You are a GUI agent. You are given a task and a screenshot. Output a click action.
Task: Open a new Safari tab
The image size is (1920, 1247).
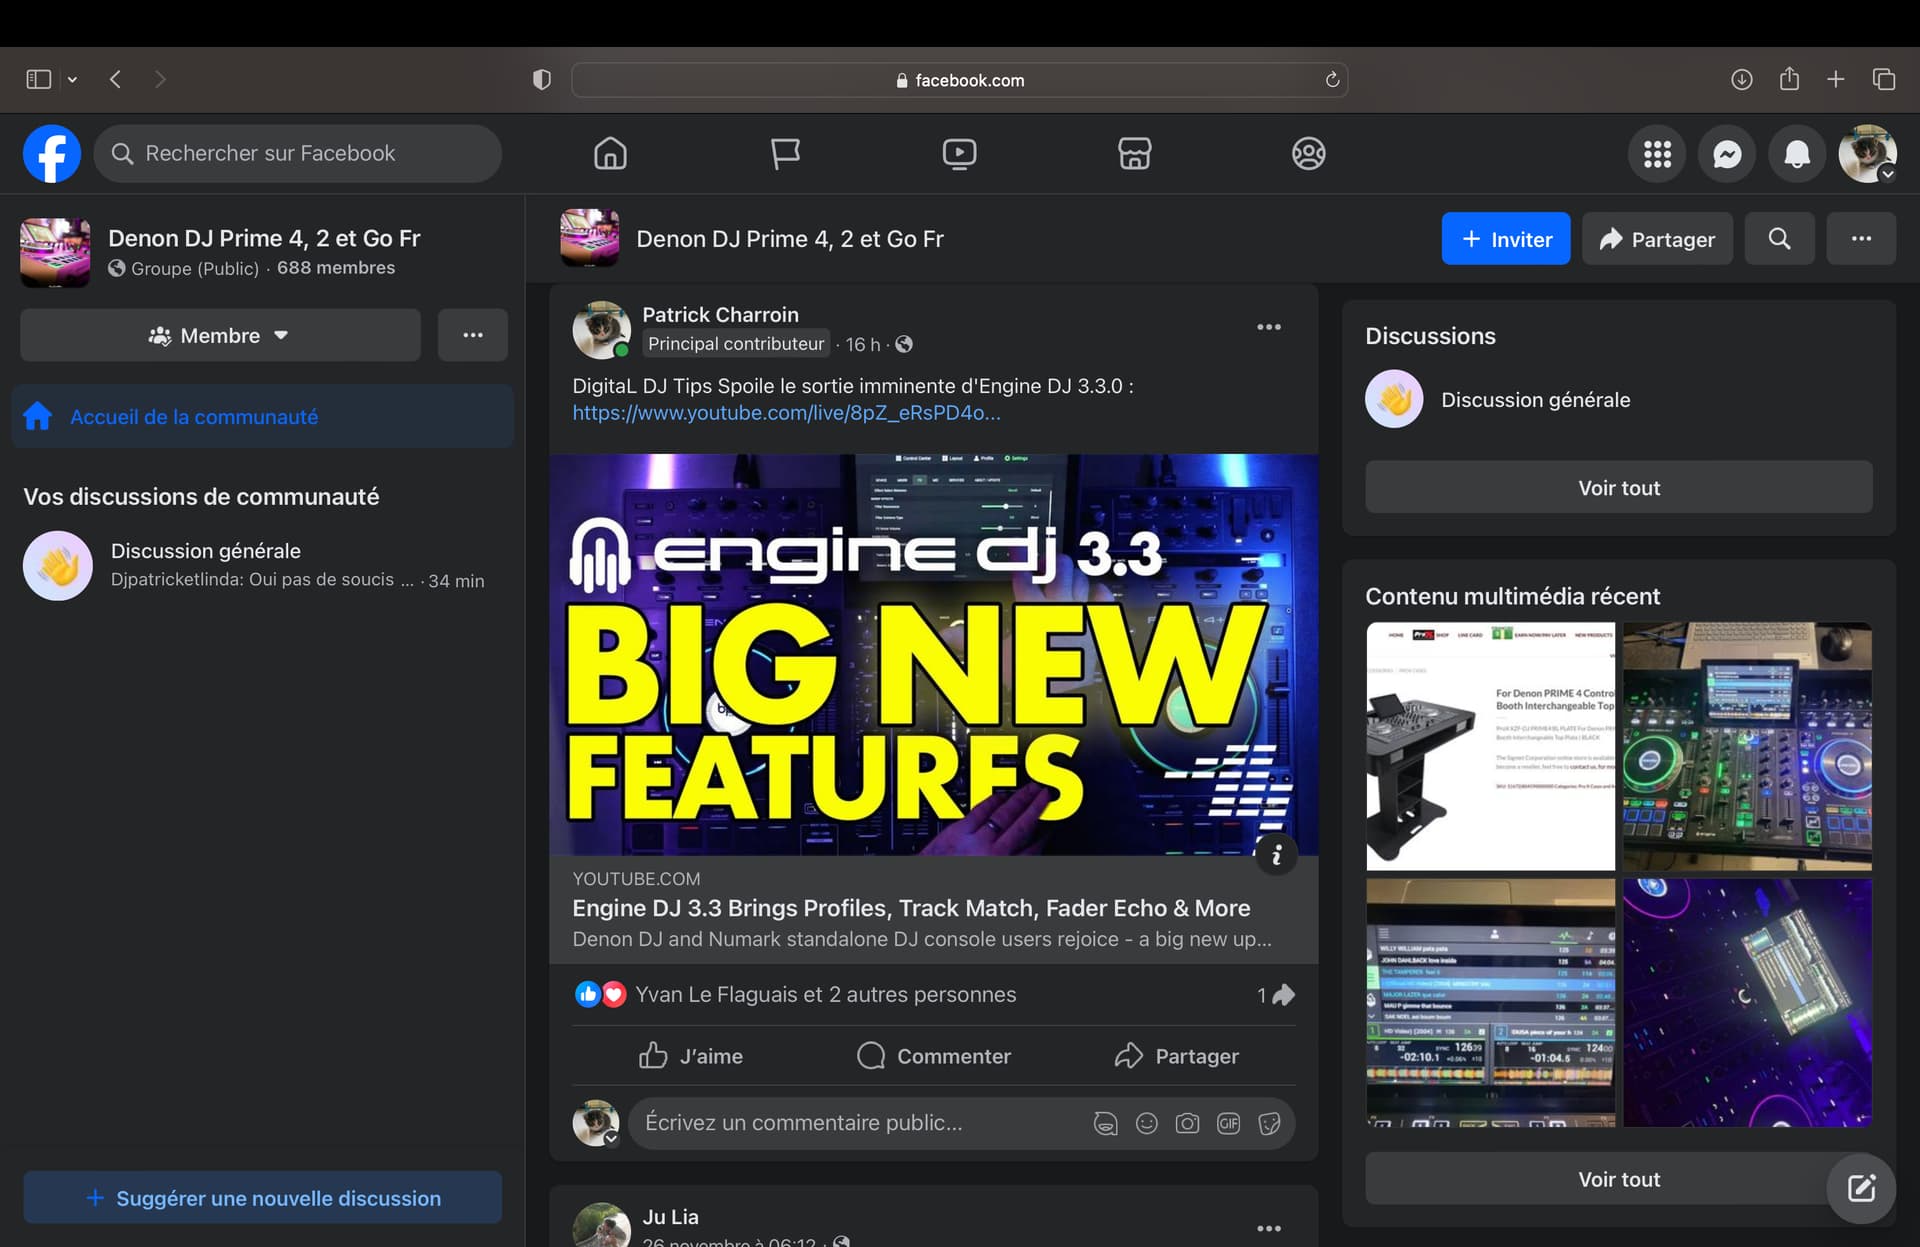pos(1836,79)
